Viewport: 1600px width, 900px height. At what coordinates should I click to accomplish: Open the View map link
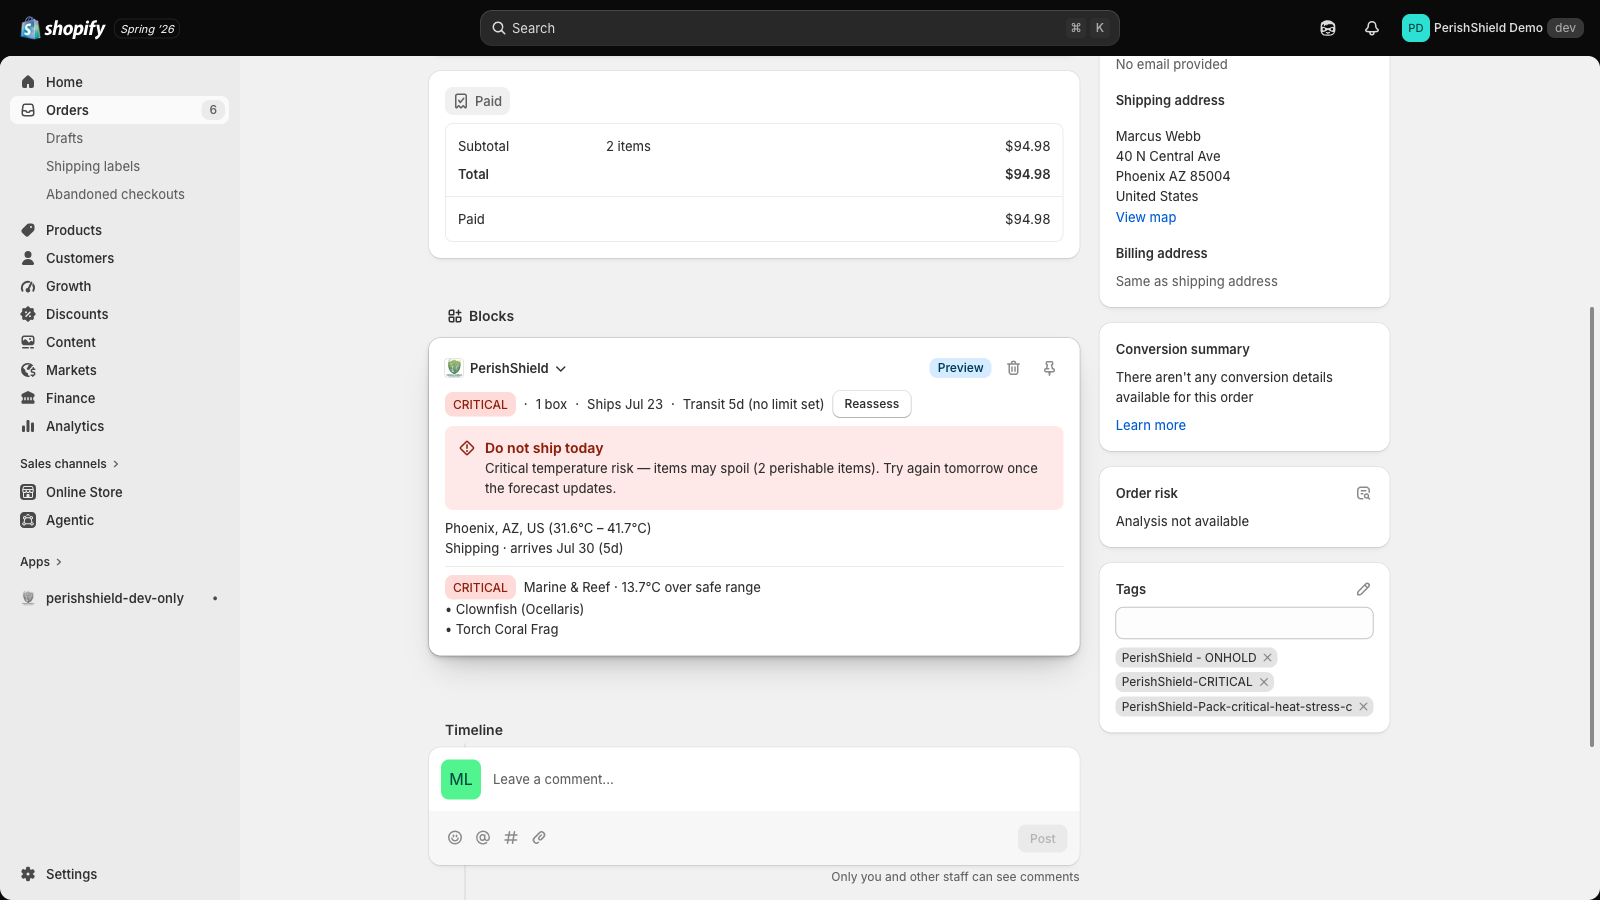[1146, 217]
